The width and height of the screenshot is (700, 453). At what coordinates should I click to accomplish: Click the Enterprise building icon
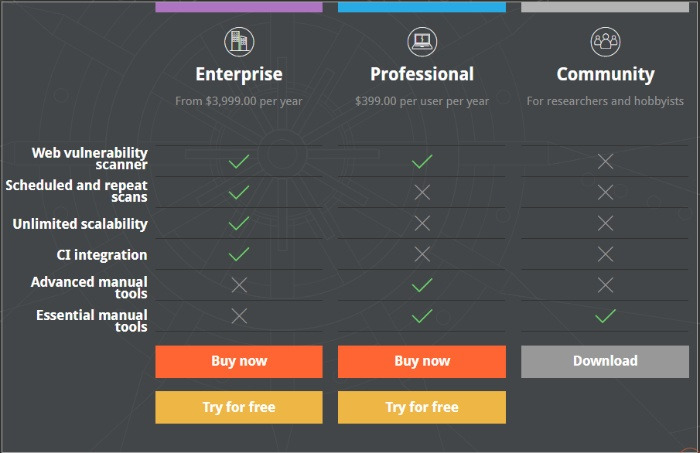239,42
